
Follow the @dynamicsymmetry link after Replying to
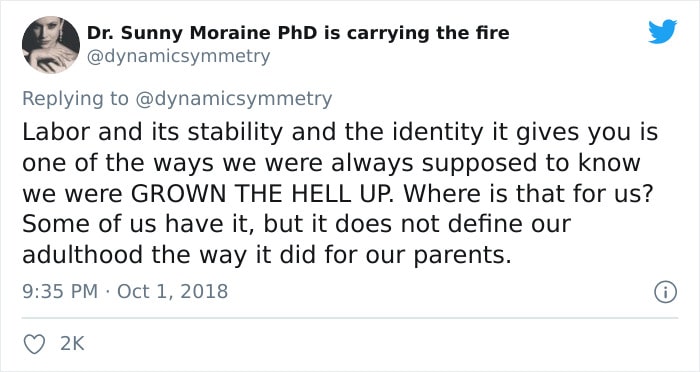pos(233,99)
